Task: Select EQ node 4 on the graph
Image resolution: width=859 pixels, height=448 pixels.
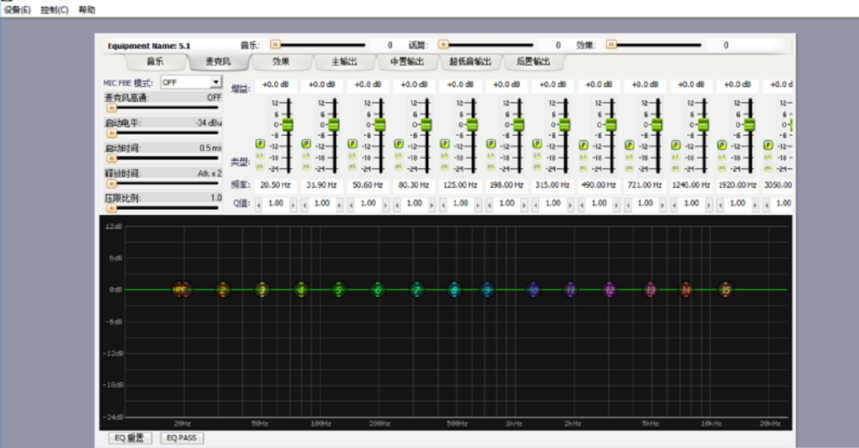Action: (301, 290)
